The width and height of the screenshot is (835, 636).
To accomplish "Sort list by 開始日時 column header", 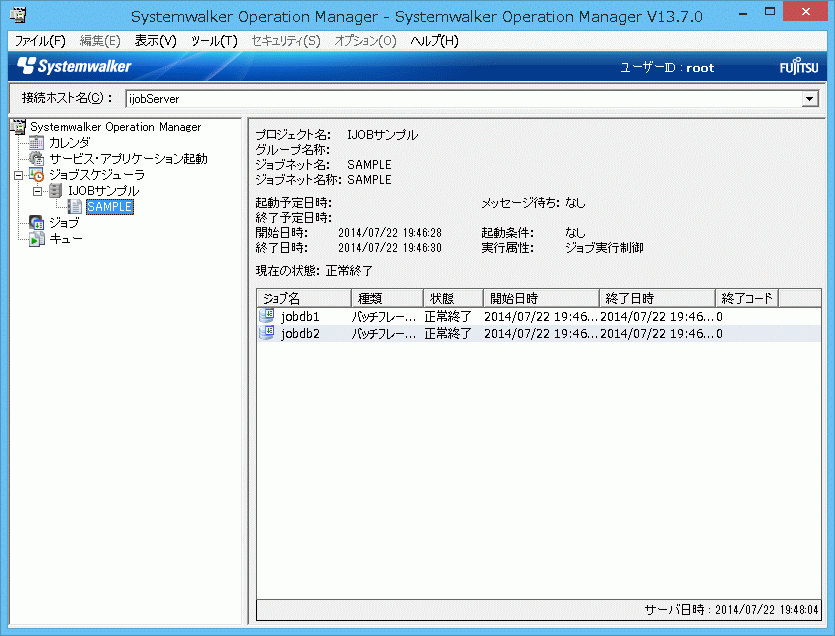I will pyautogui.click(x=540, y=298).
